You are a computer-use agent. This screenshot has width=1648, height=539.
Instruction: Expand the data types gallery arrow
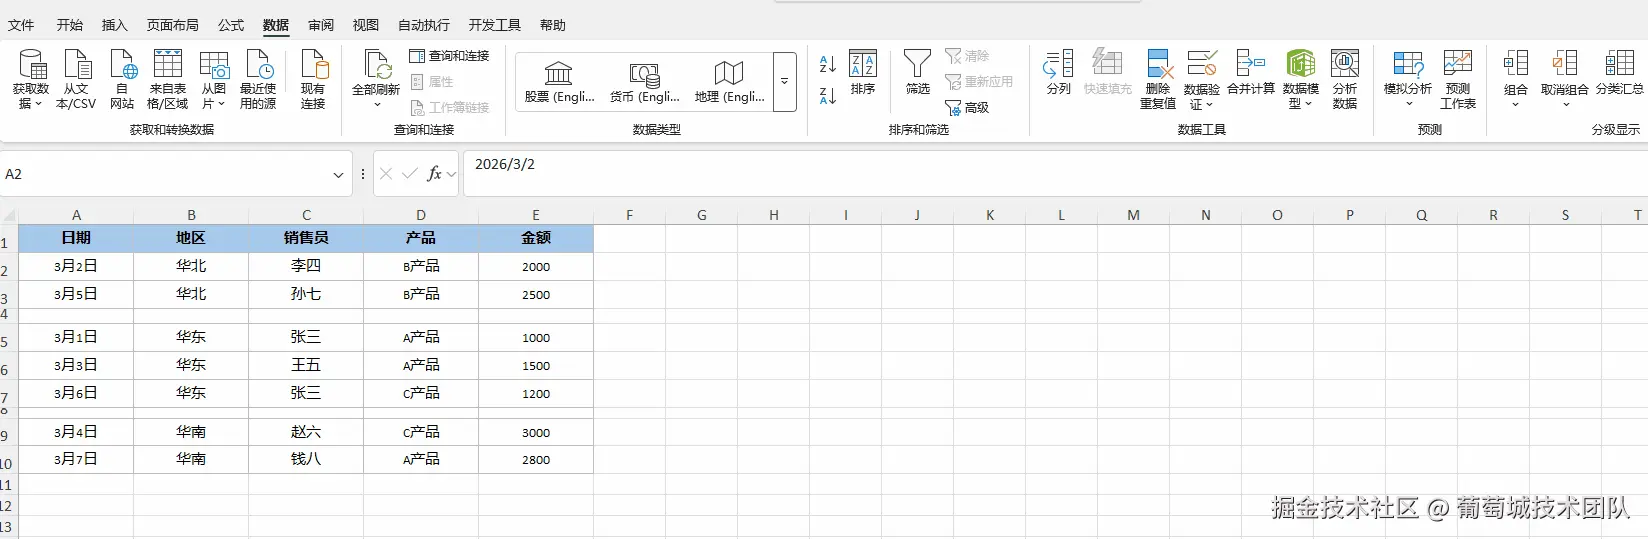(785, 82)
